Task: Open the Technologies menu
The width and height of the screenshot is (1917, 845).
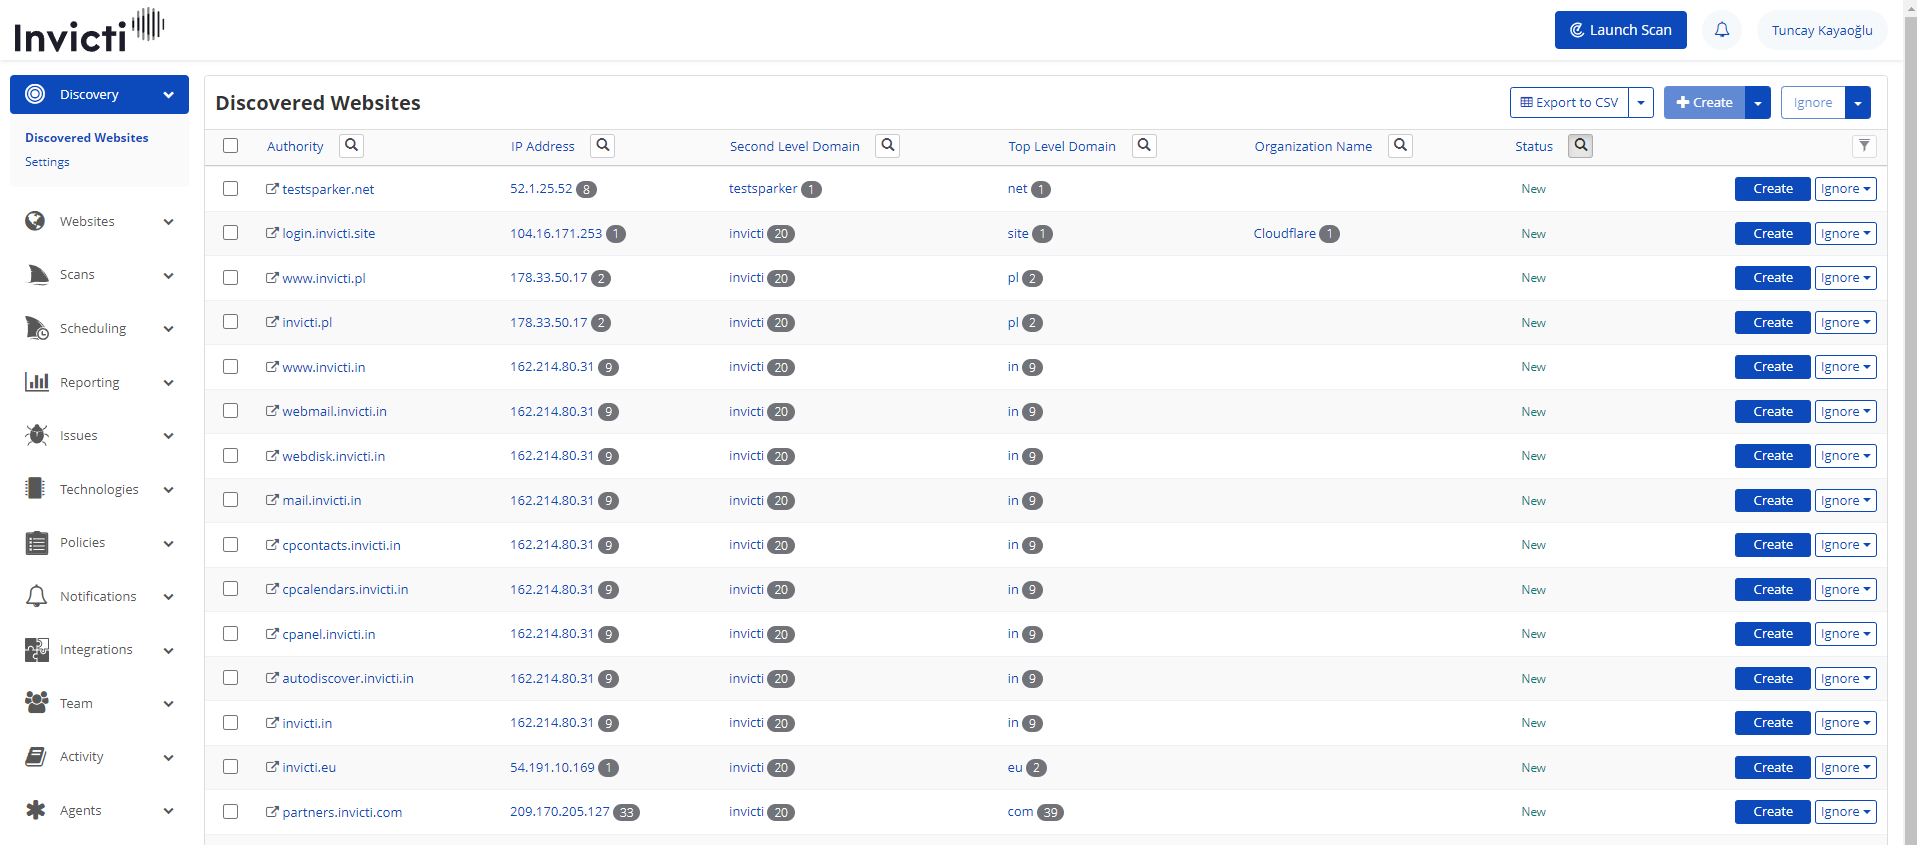Action: [99, 489]
